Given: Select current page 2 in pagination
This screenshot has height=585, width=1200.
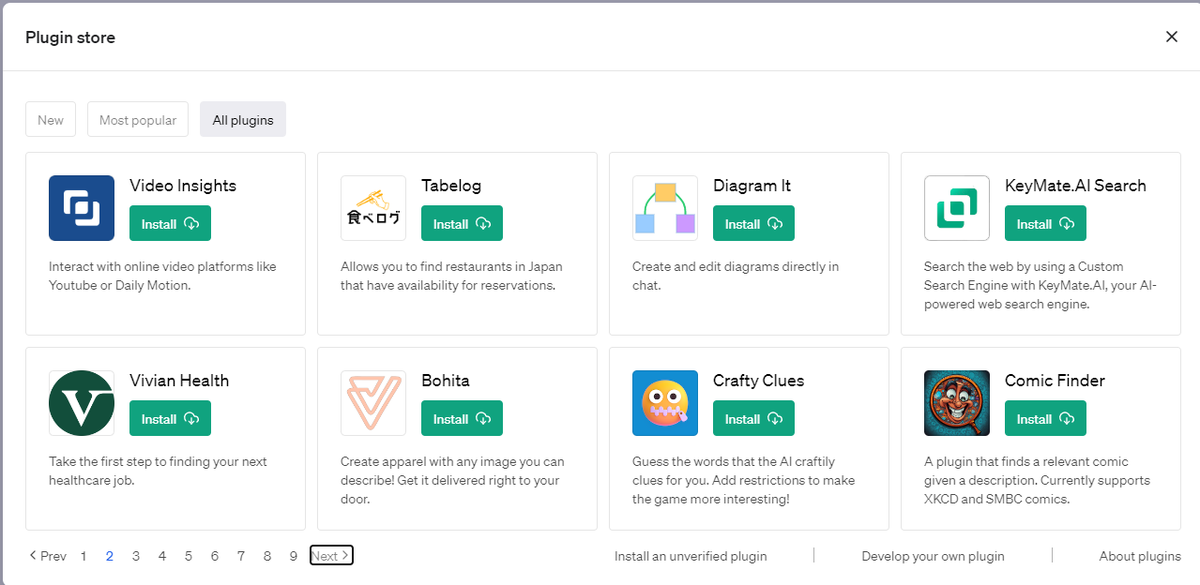Looking at the screenshot, I should point(110,556).
